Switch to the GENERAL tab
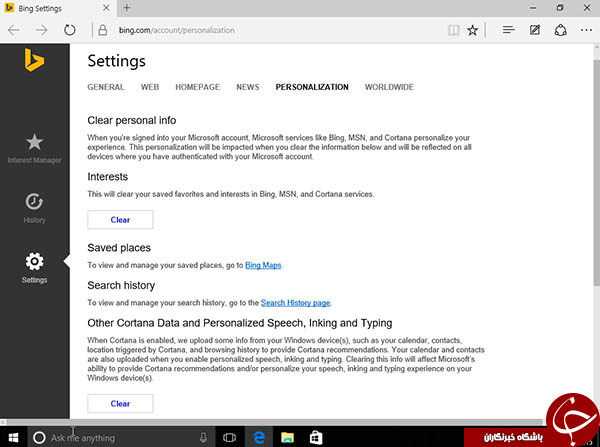 (x=106, y=87)
